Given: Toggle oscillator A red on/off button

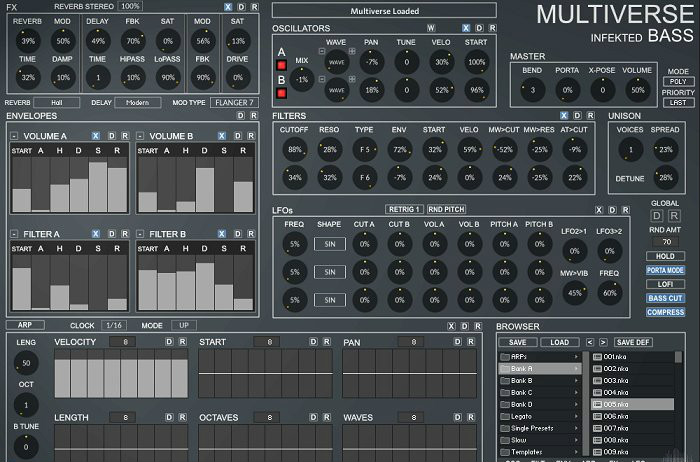Looking at the screenshot, I should [281, 66].
